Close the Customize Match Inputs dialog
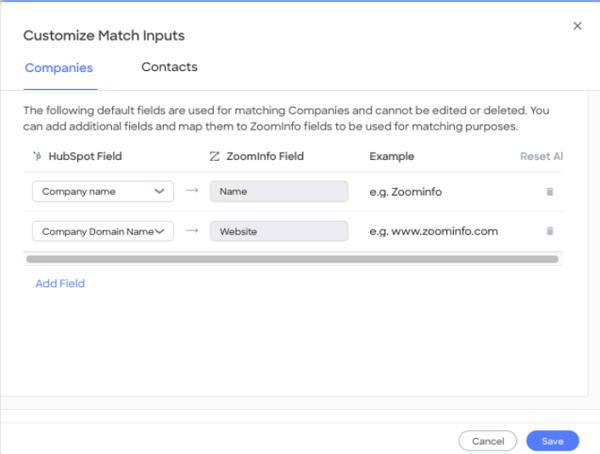The image size is (600, 454). pyautogui.click(x=577, y=26)
